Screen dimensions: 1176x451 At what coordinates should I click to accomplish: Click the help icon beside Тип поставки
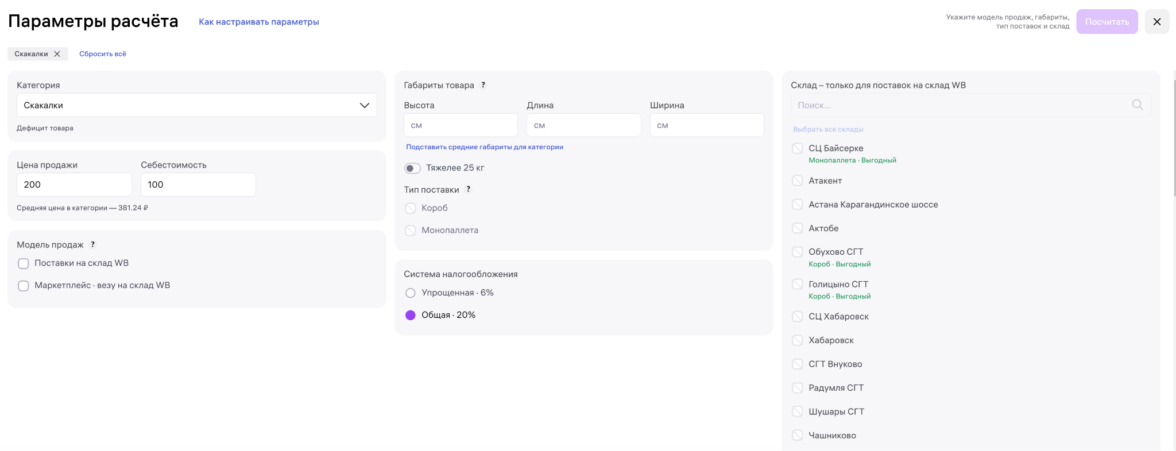point(468,189)
